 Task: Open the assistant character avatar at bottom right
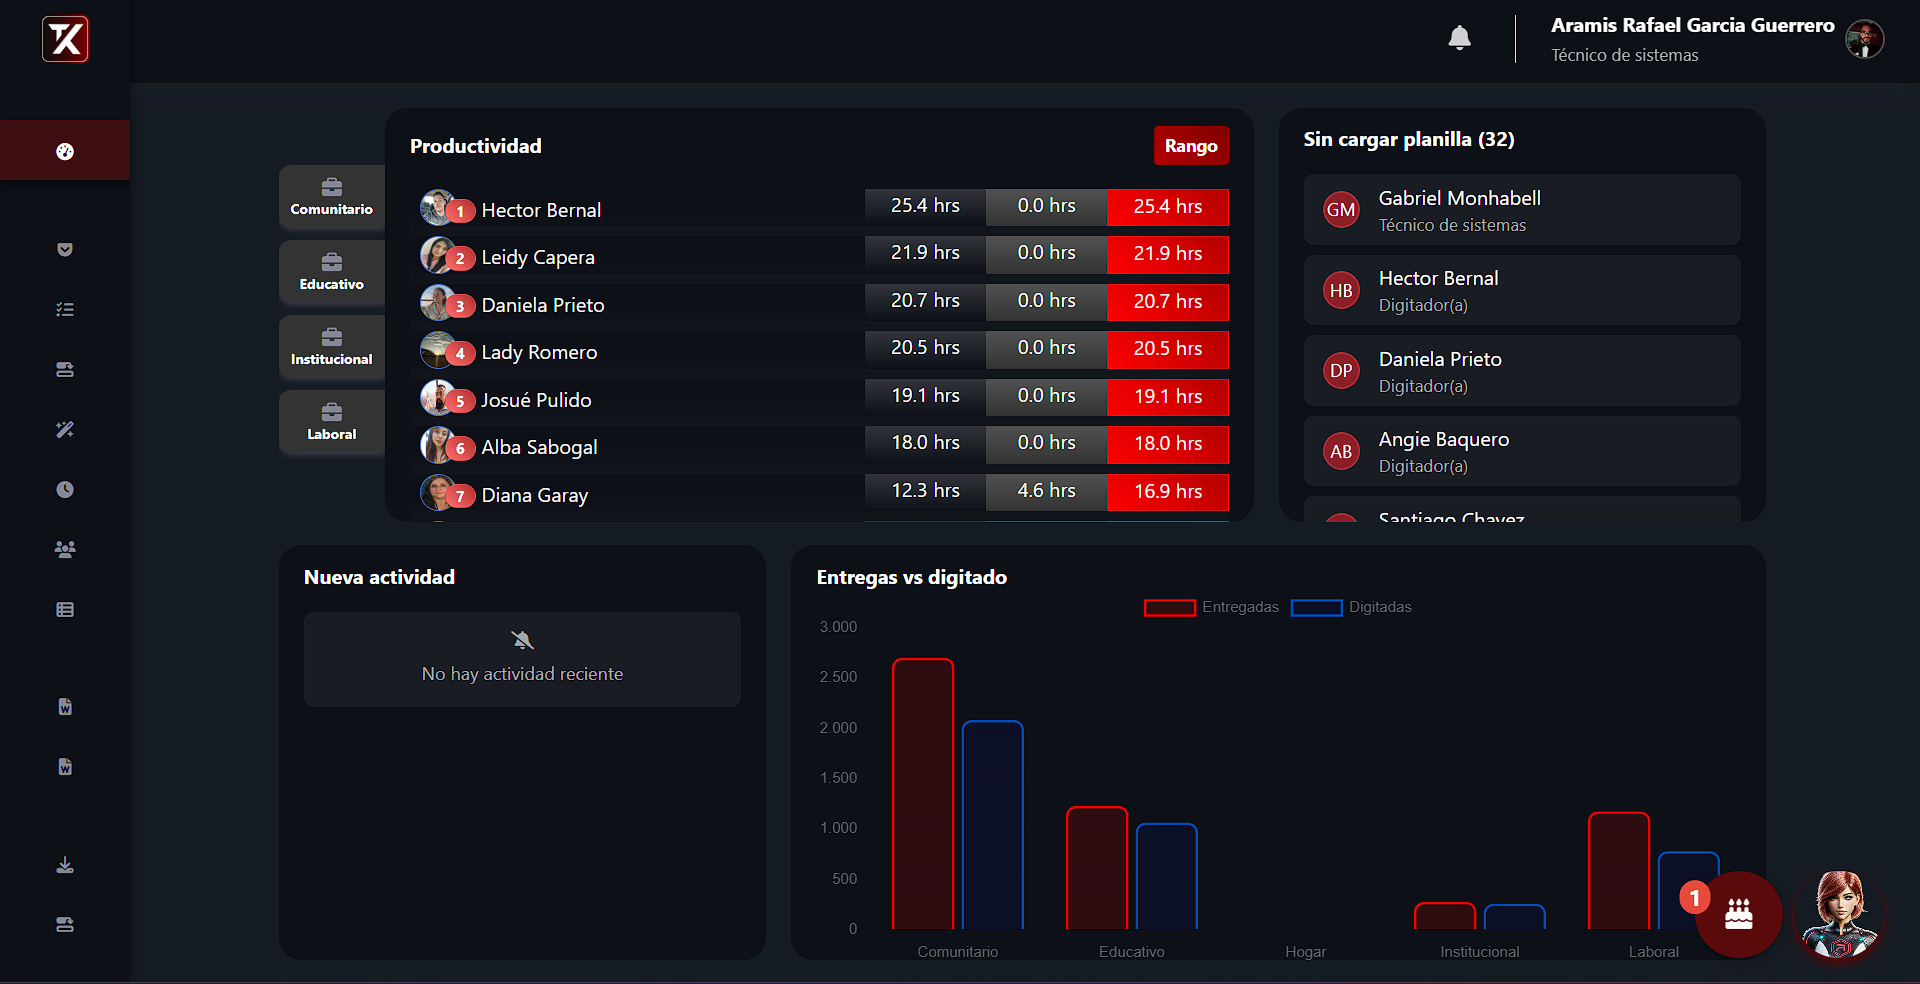pos(1840,914)
